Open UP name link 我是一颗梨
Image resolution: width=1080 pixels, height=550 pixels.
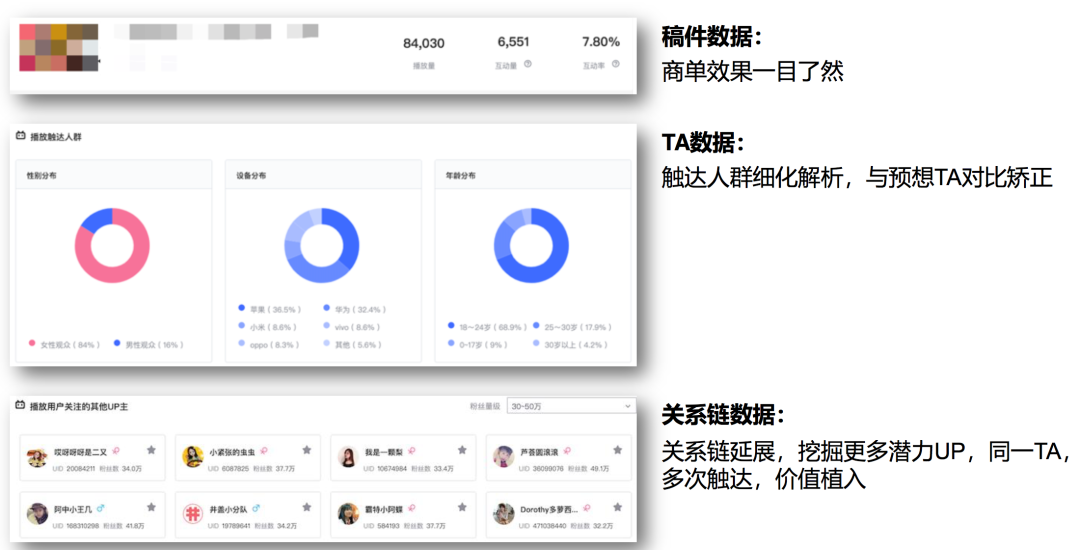[384, 452]
